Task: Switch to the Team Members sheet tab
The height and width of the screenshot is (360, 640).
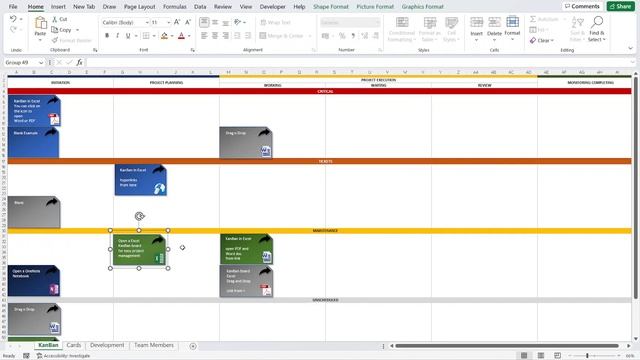Action: click(x=154, y=345)
